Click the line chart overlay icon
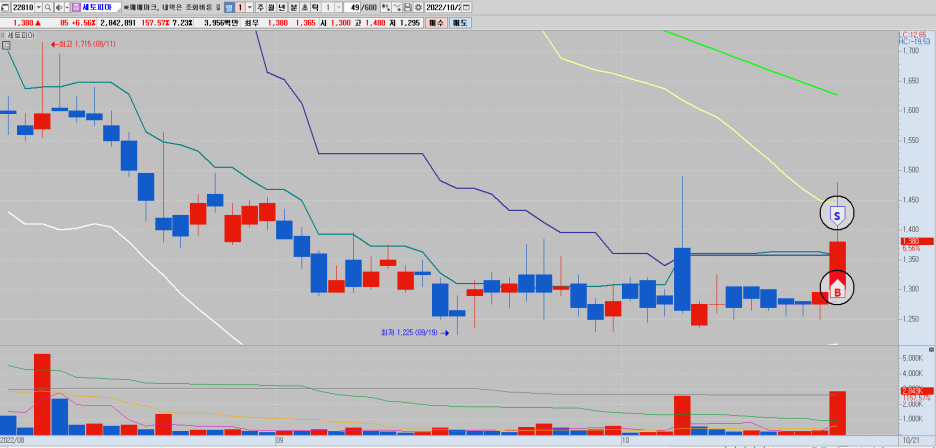 click(398, 8)
